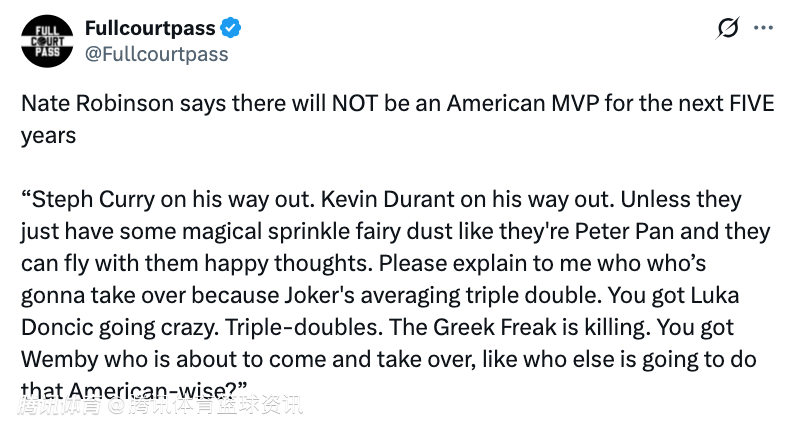The height and width of the screenshot is (430, 794).
Task: Open the three-dot more options menu
Action: point(767,29)
